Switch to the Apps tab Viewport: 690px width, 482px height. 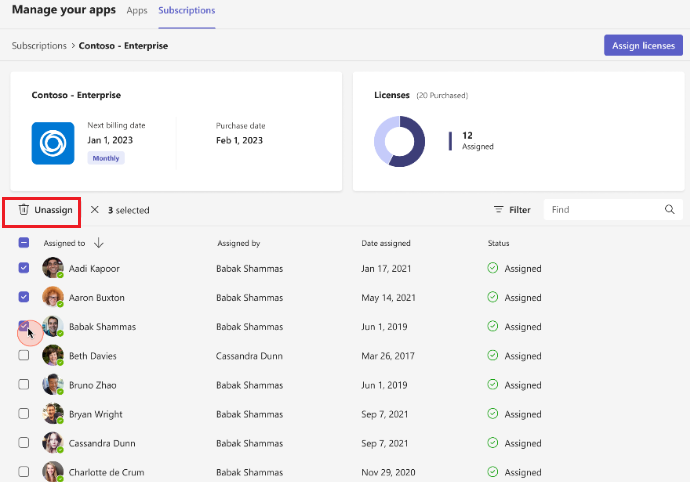coord(137,10)
